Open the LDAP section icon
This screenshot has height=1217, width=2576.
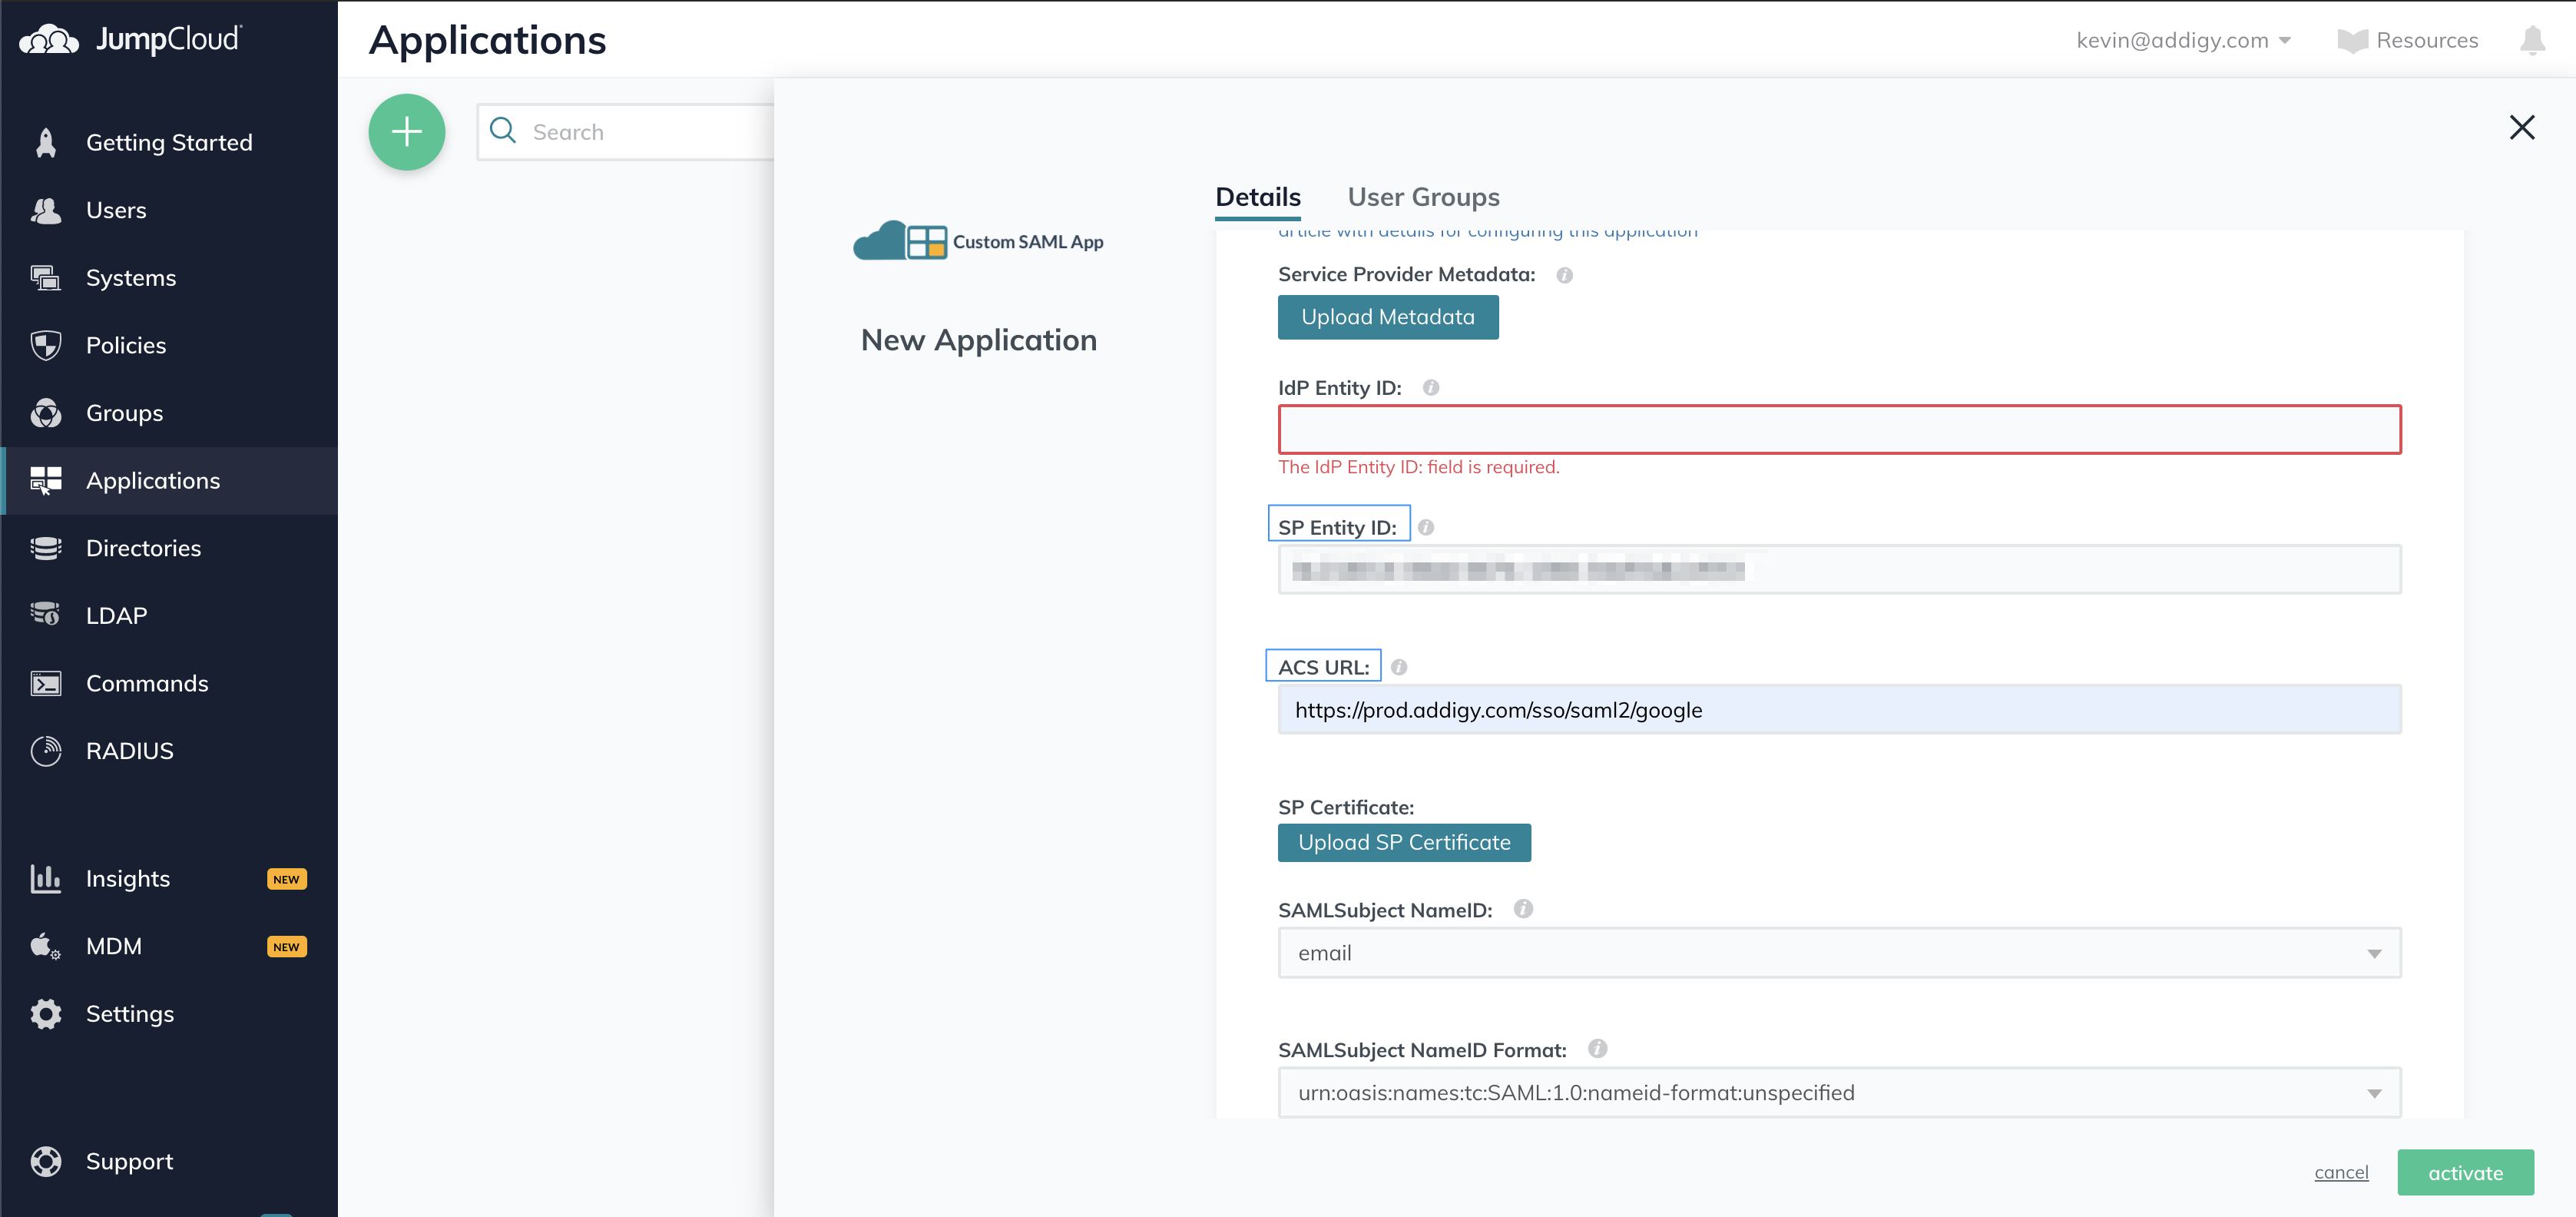click(x=46, y=615)
